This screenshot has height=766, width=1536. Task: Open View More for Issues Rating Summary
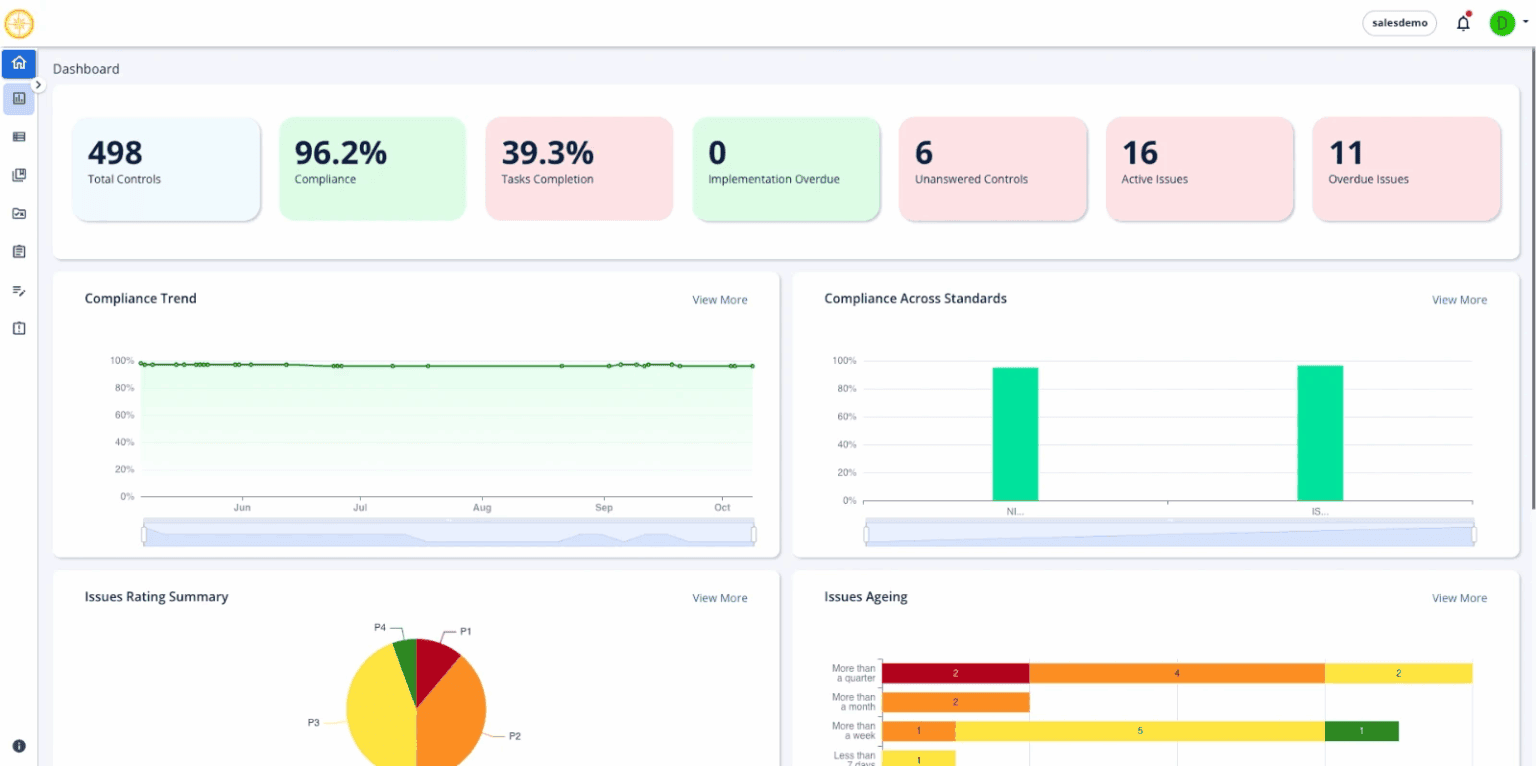coord(719,598)
